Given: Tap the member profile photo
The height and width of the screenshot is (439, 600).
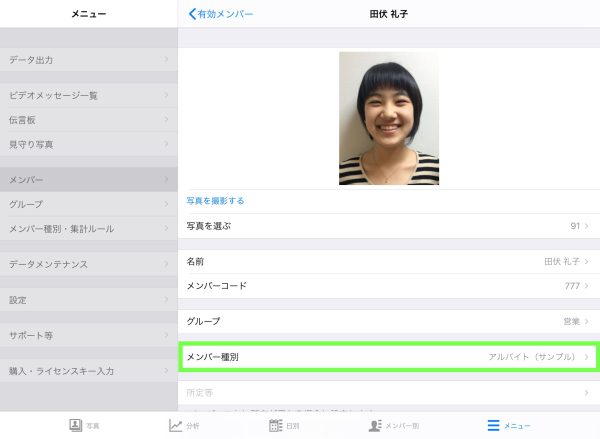Looking at the screenshot, I should tap(389, 118).
